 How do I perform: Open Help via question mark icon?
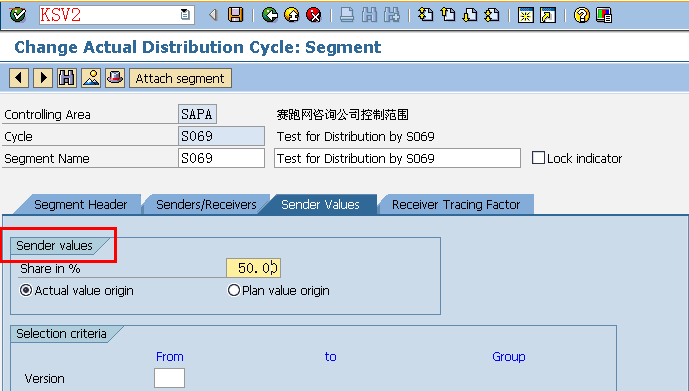[582, 15]
